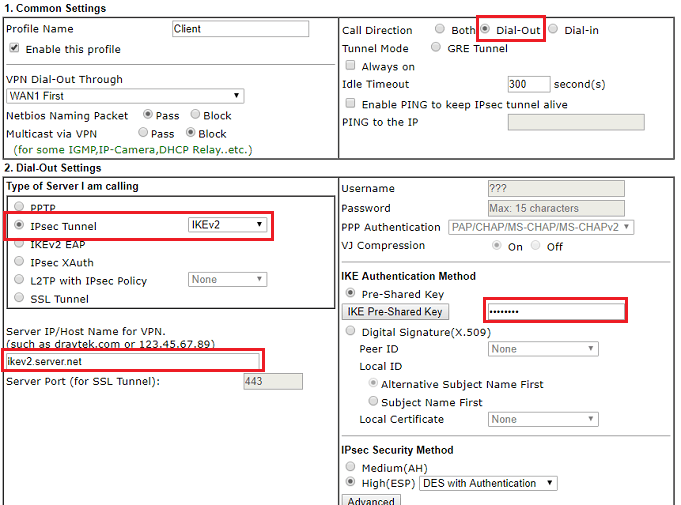Click the Server IP/Host Name field

tap(133, 361)
